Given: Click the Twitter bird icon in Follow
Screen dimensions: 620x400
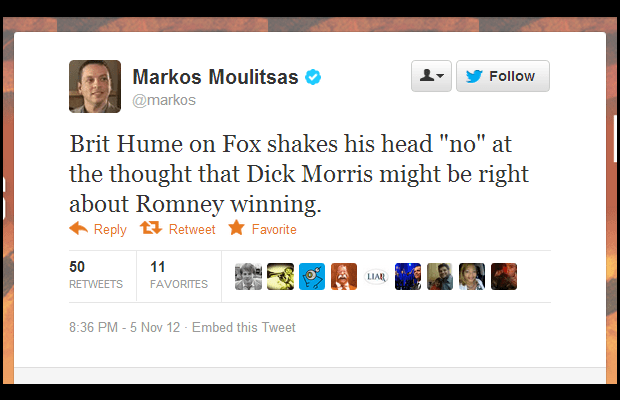Looking at the screenshot, I should (x=474, y=76).
